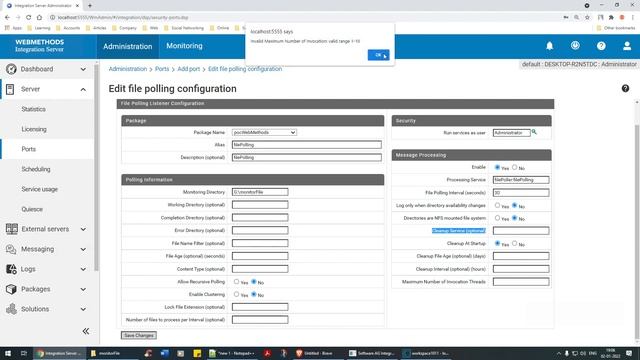
Task: Open the Administration breadcrumb link
Action: pyautogui.click(x=128, y=69)
